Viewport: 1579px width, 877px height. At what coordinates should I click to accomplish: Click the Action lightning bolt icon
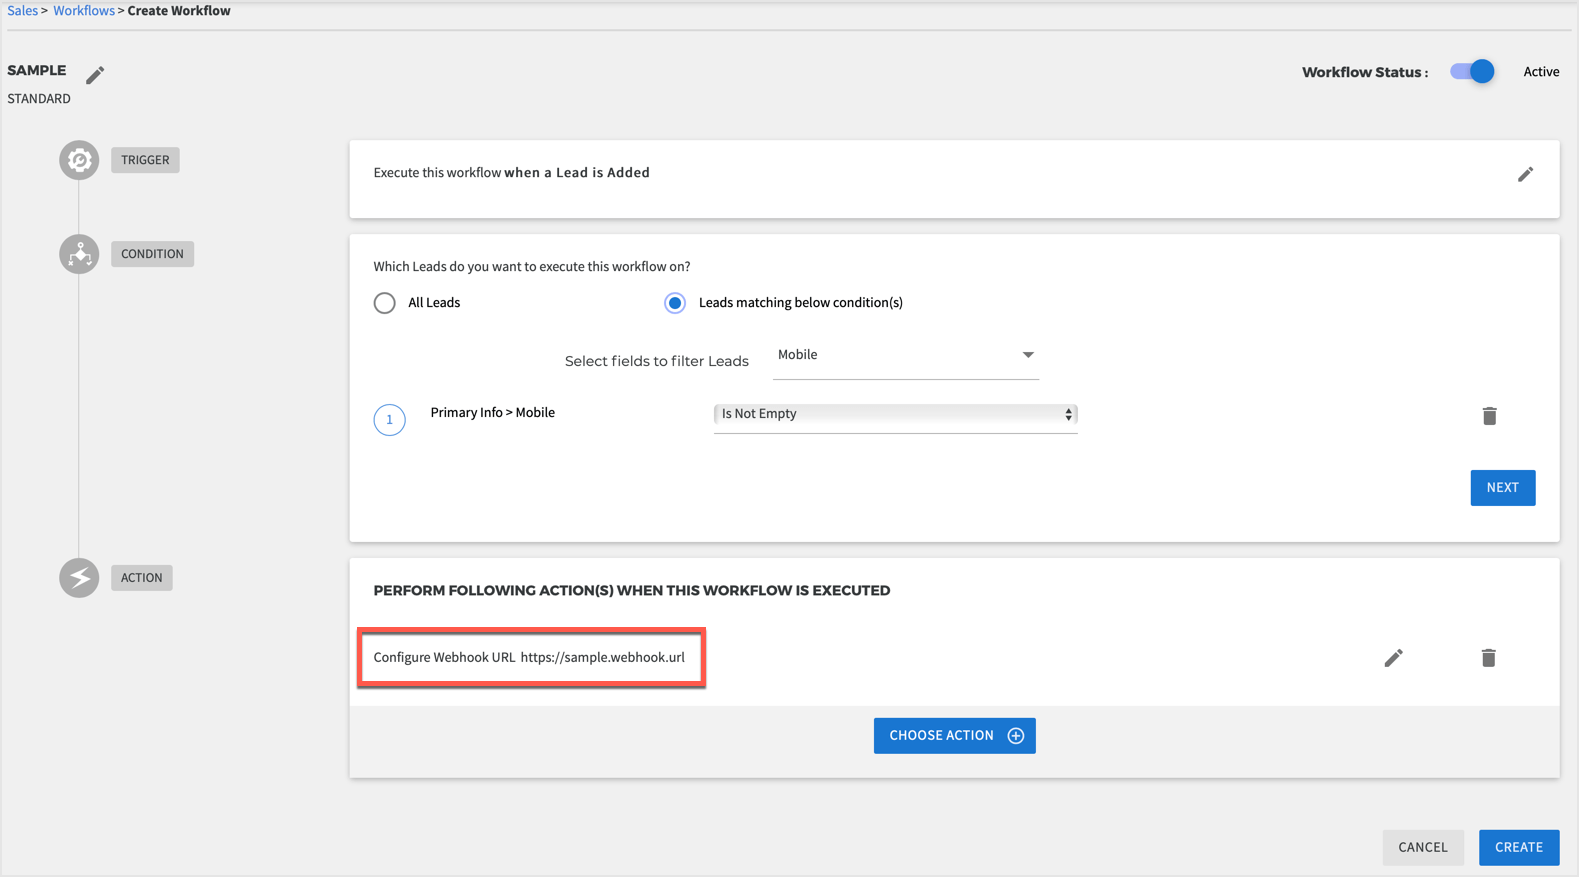click(x=79, y=578)
